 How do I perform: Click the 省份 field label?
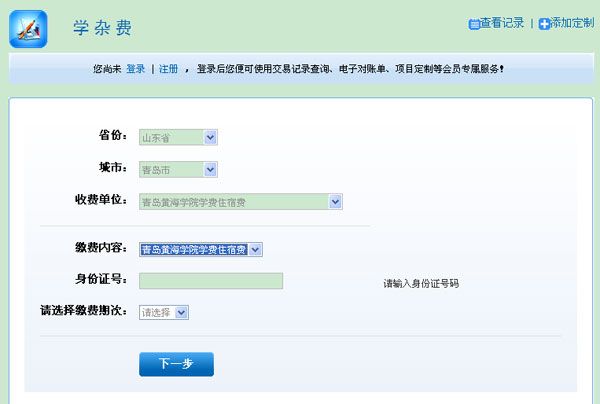[112, 135]
